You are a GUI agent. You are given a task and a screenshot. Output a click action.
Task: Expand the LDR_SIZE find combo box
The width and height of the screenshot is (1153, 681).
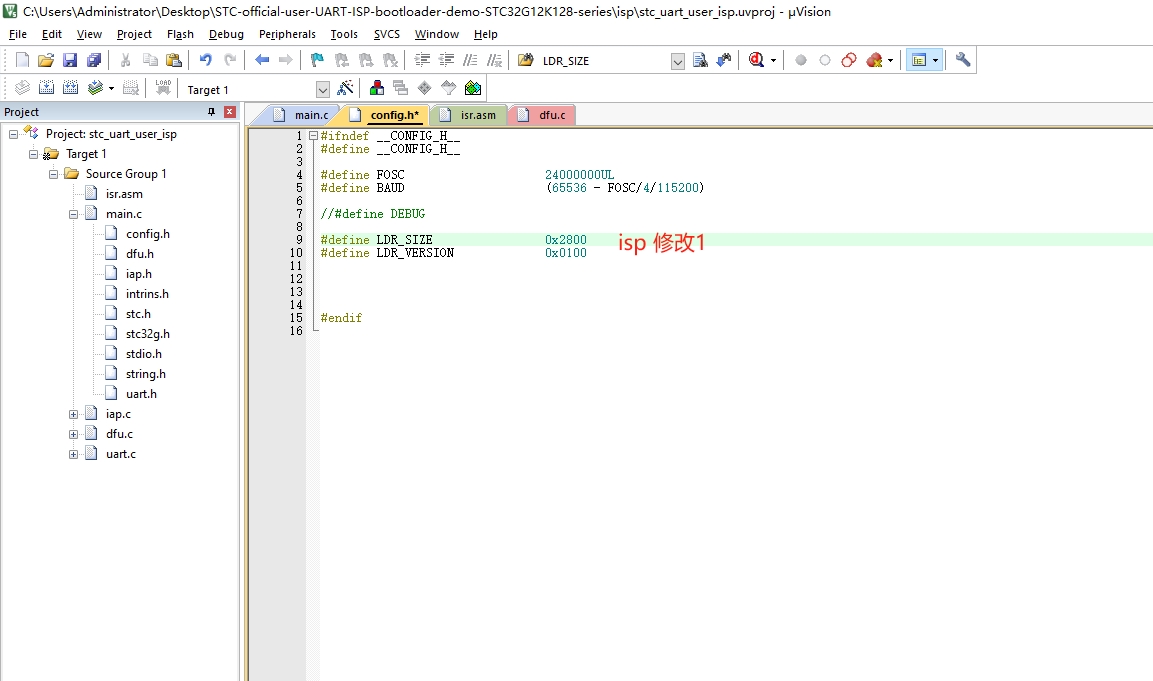coord(677,61)
